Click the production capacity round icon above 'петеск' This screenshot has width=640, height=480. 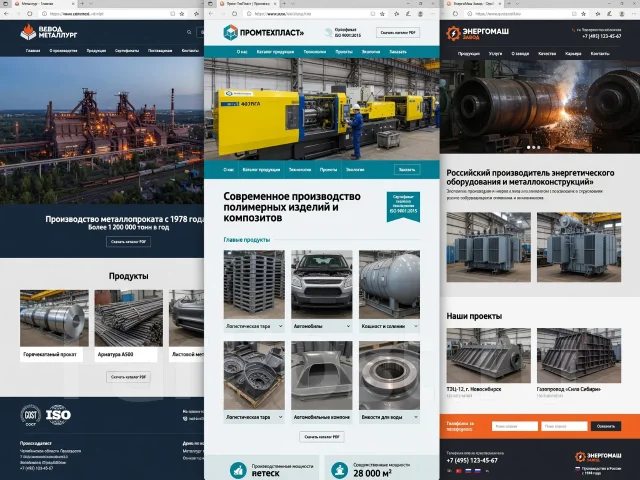[x=238, y=470]
